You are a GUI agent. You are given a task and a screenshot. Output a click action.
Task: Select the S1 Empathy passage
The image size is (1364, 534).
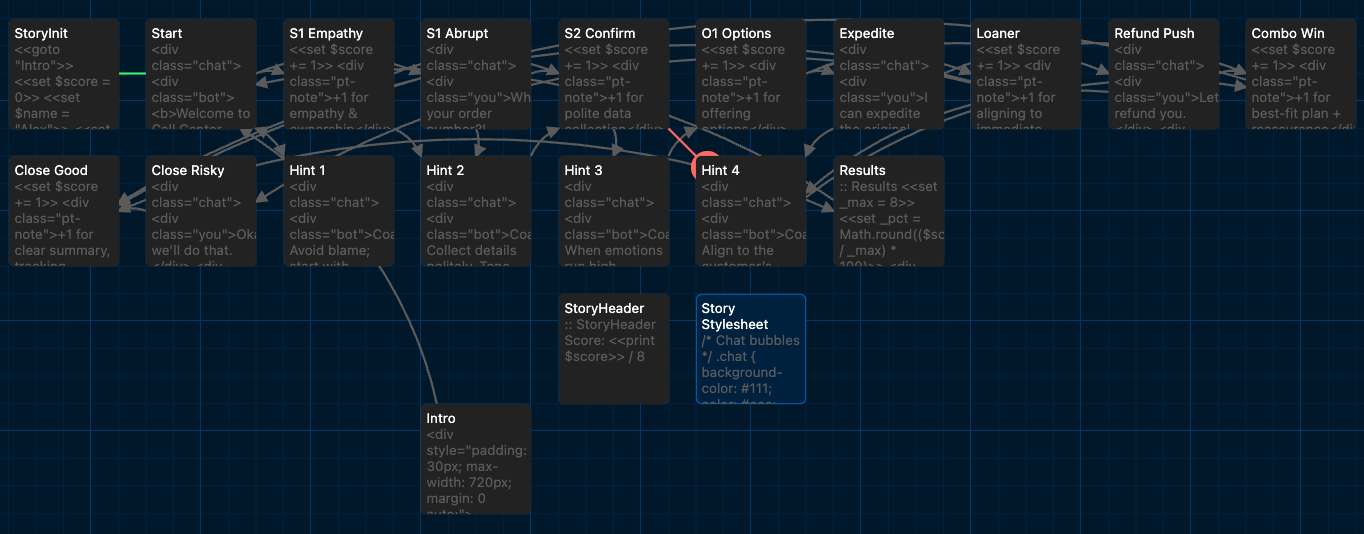pyautogui.click(x=339, y=74)
